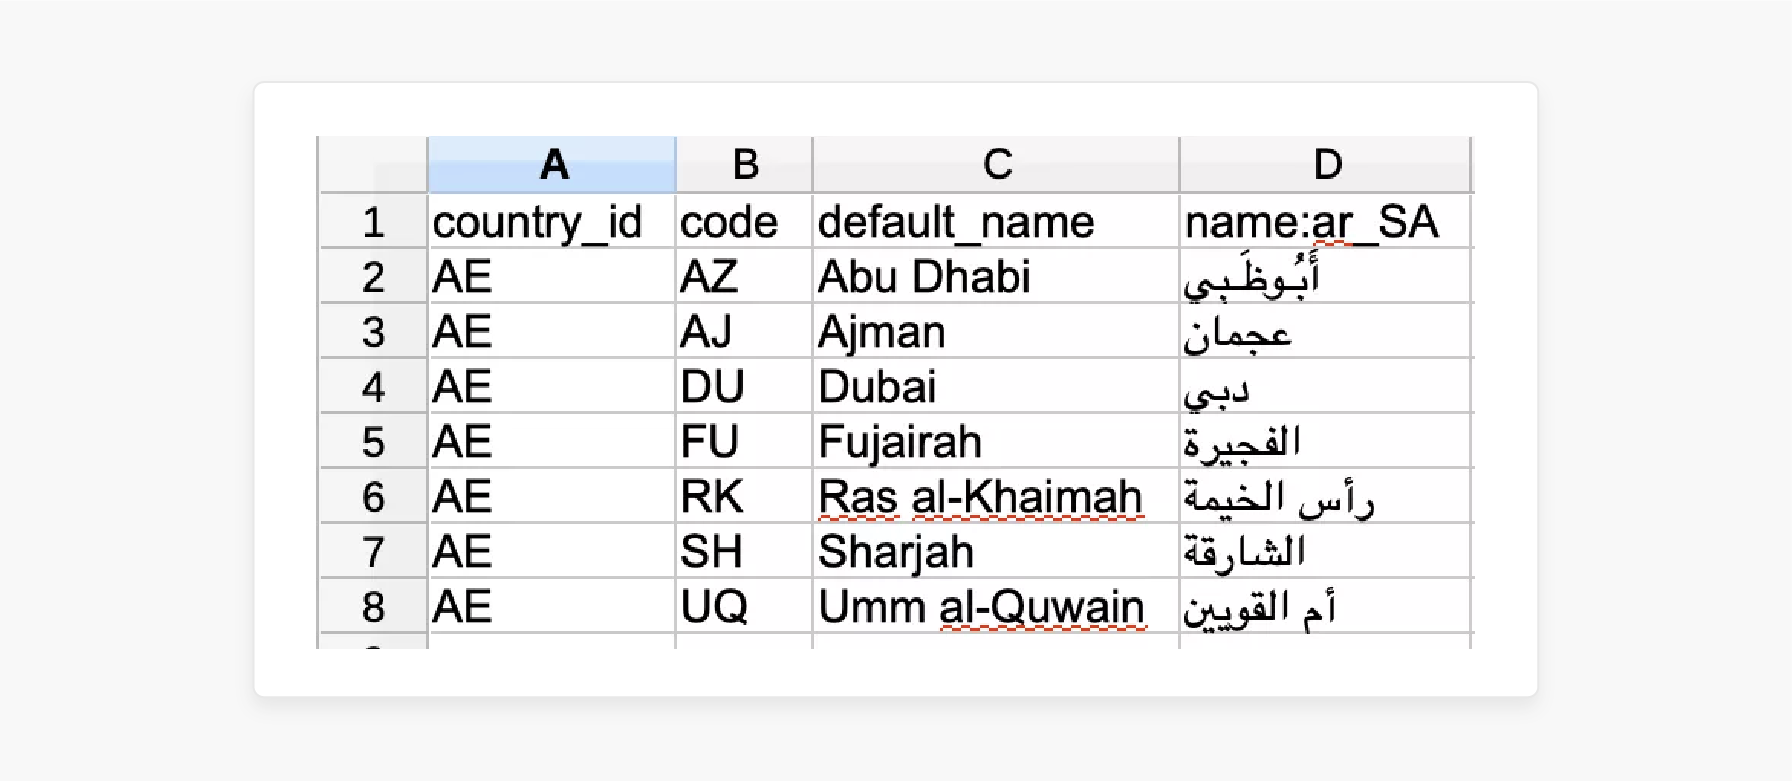Select the cell containing Dubai
Image resolution: width=1792 pixels, height=781 pixels.
995,386
